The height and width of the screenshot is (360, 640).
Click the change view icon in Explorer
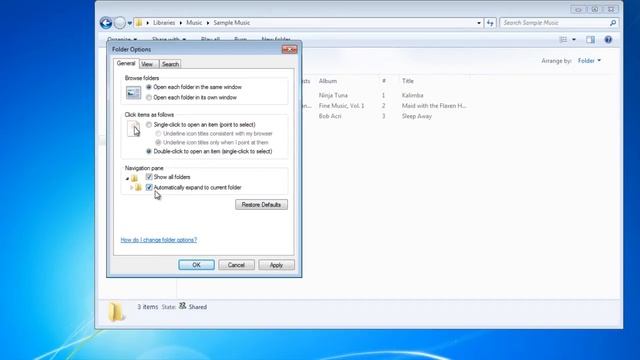pyautogui.click(x=563, y=40)
